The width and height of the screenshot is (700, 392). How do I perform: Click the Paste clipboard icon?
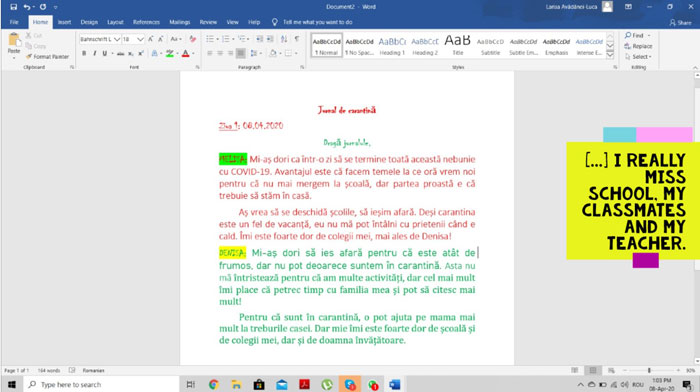pos(14,40)
